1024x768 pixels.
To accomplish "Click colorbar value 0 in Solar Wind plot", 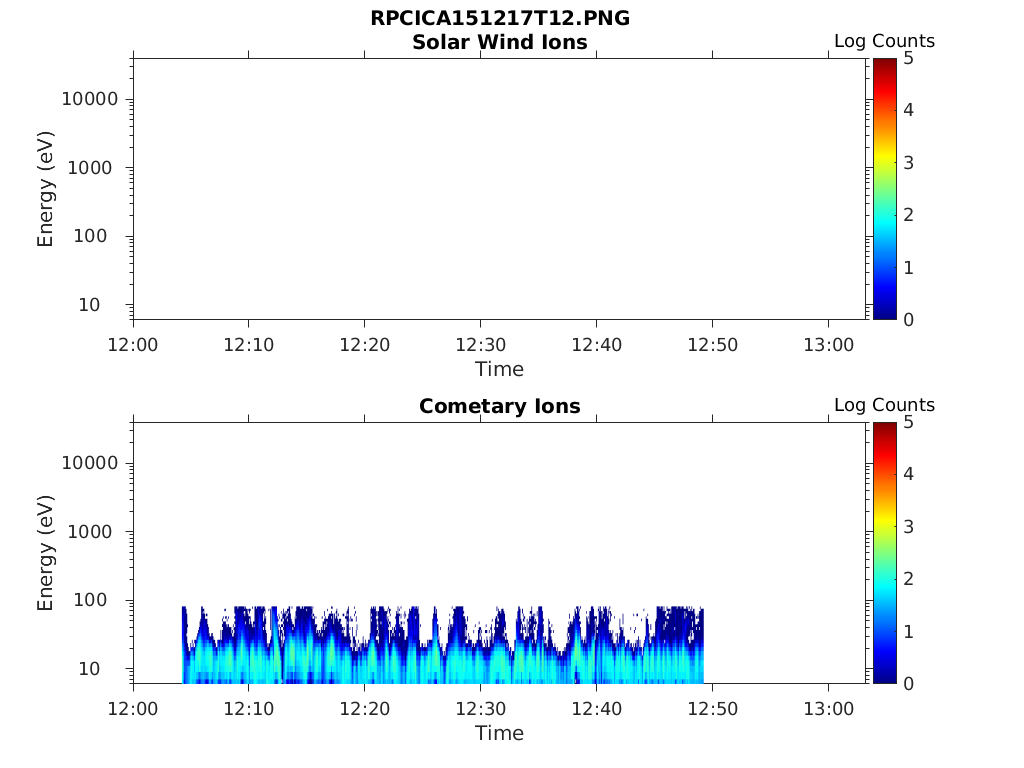I will 908,319.
